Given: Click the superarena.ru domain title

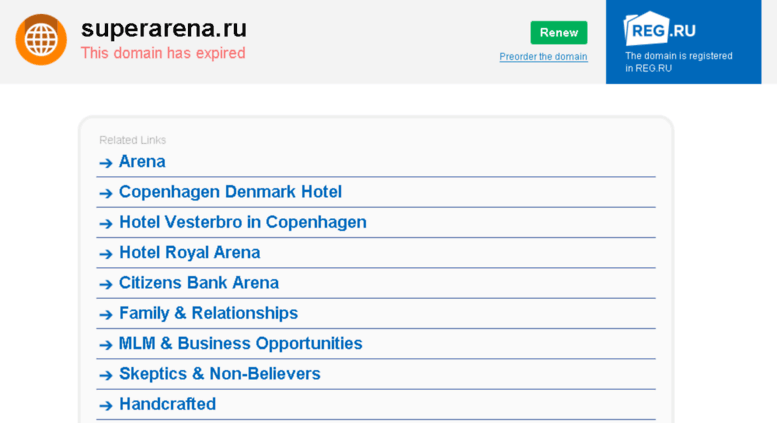Looking at the screenshot, I should [x=164, y=28].
